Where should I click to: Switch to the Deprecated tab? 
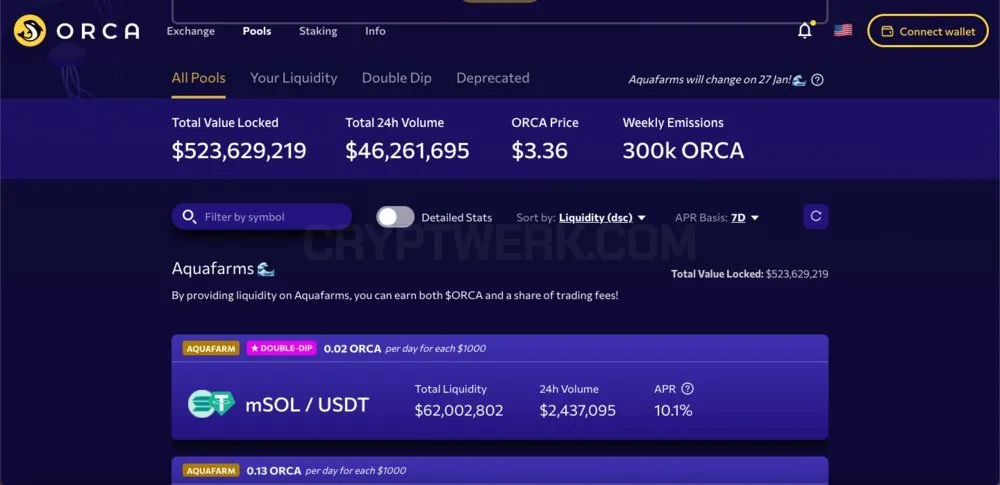pos(493,78)
